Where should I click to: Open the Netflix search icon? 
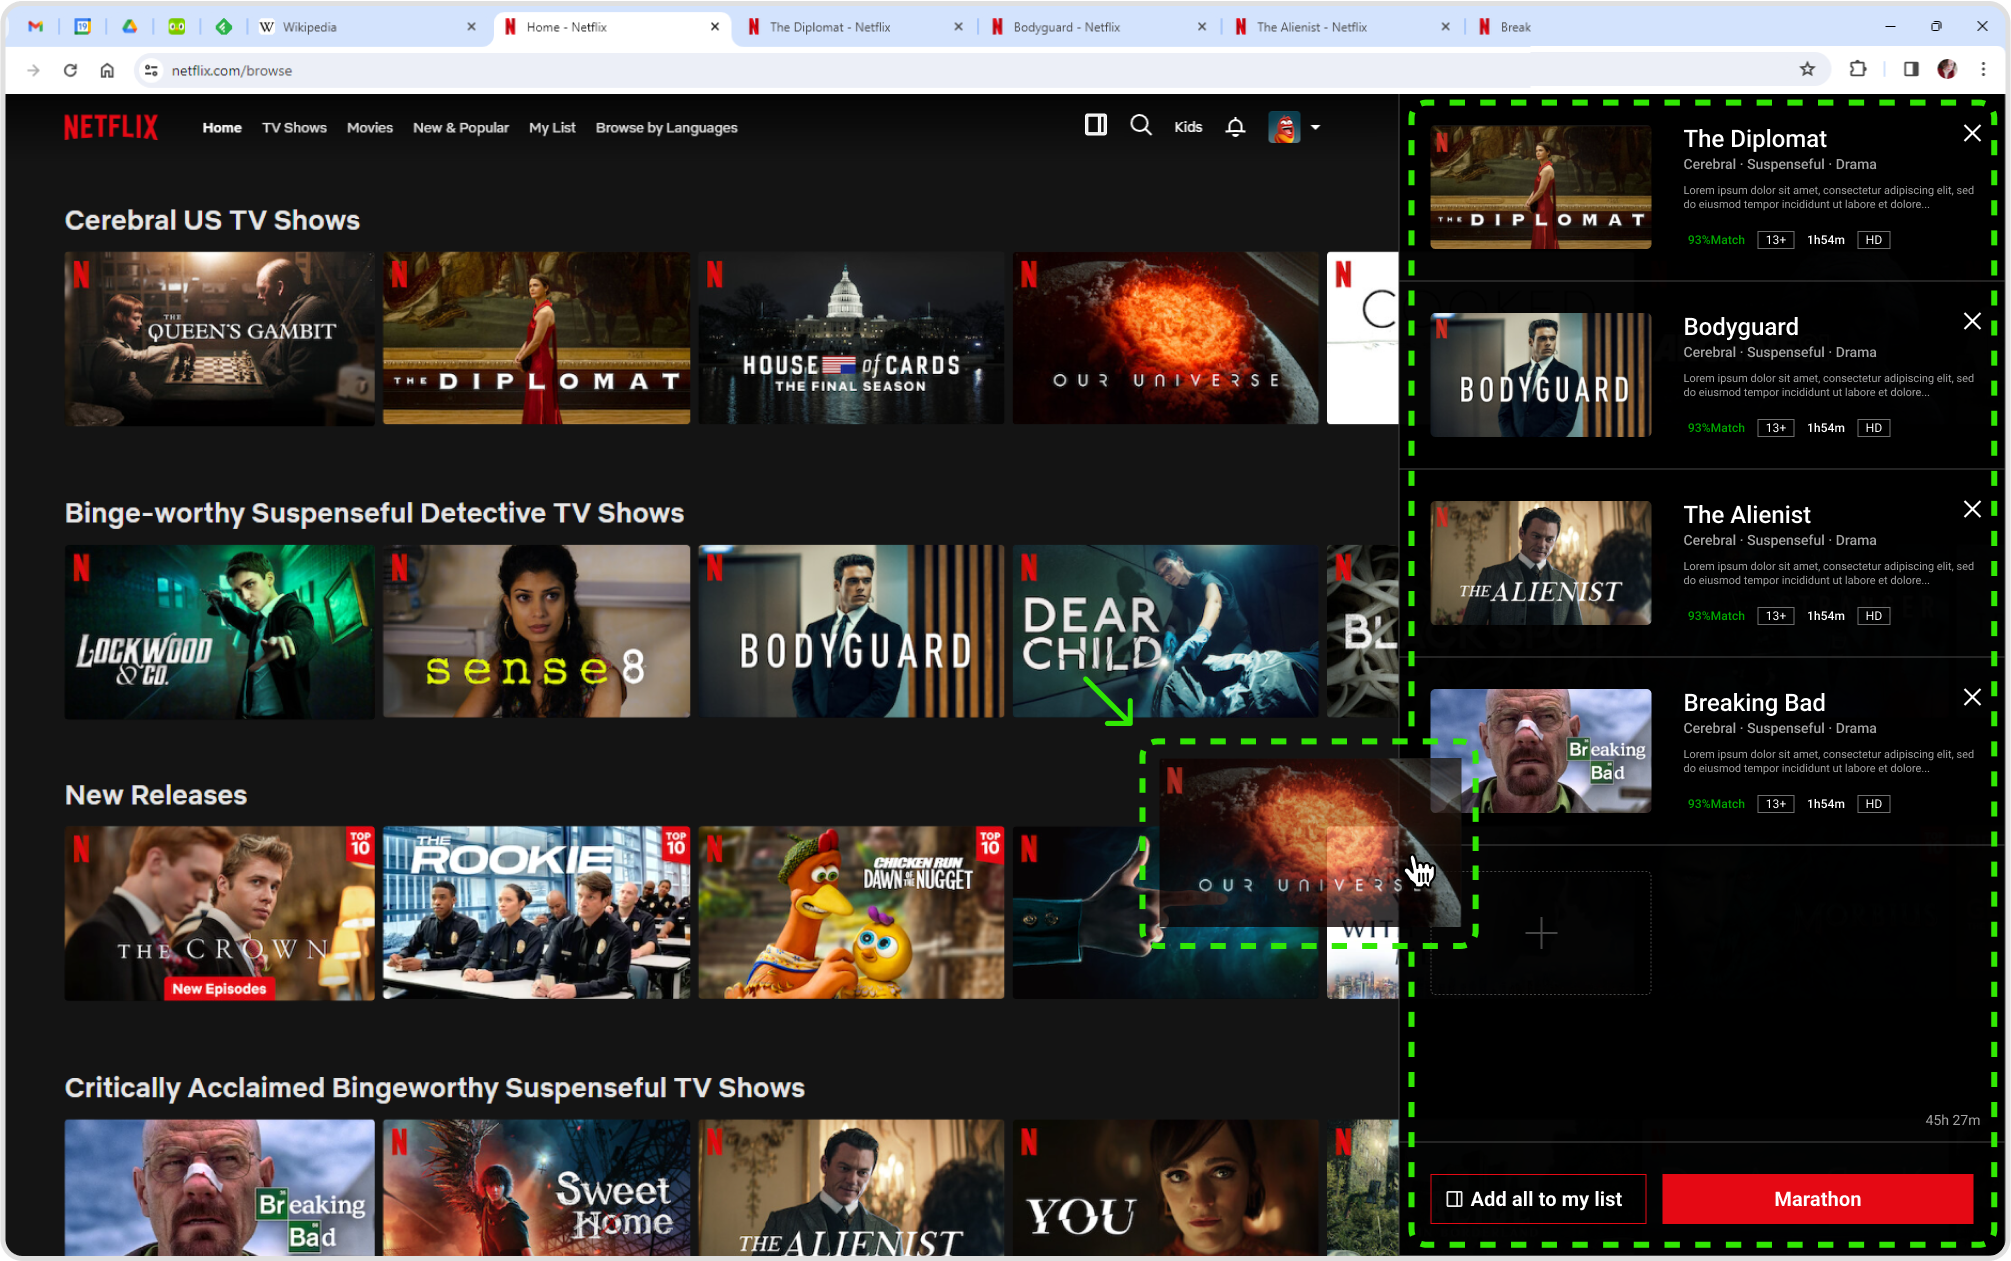click(x=1140, y=126)
